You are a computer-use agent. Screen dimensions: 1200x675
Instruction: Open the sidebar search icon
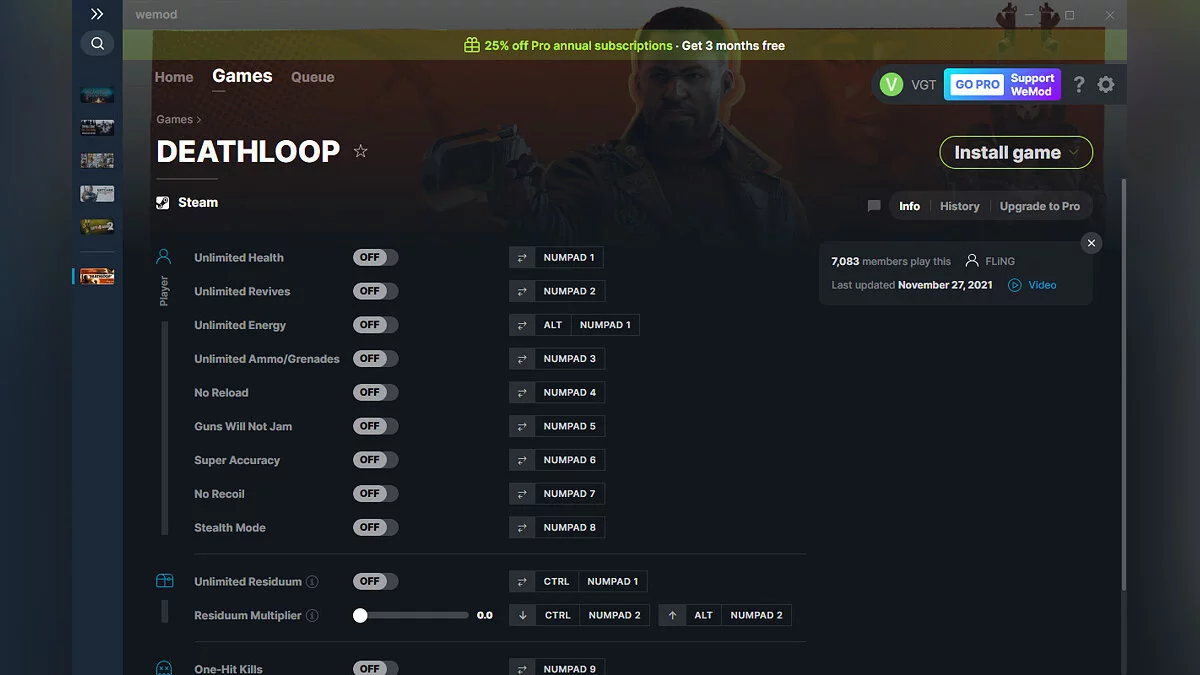coord(97,43)
